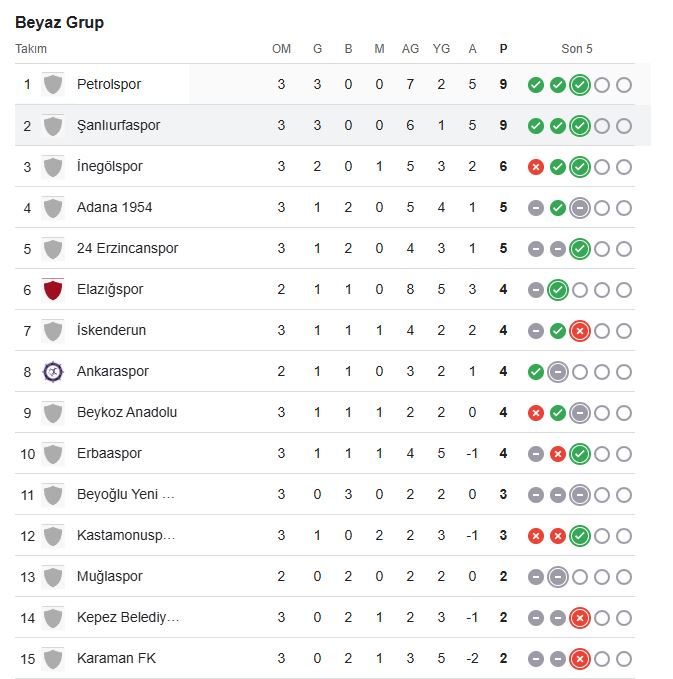Click the Beyaz Grup heading
Image resolution: width=673 pixels, height=679 pixels.
(x=59, y=23)
